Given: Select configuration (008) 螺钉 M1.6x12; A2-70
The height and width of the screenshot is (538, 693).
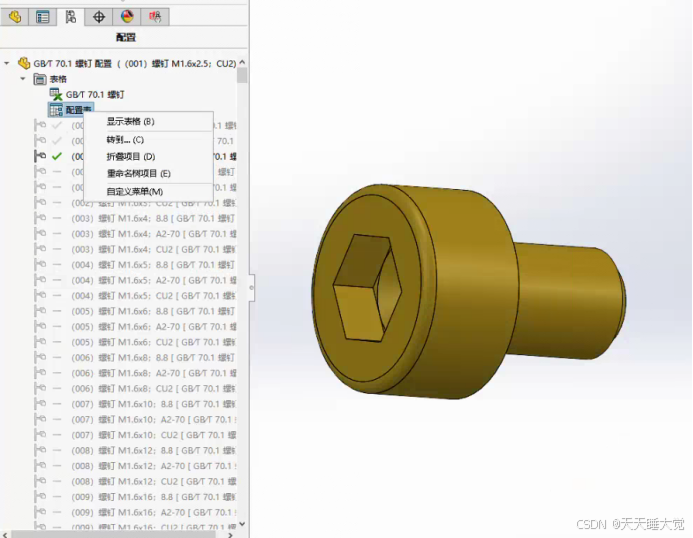Looking at the screenshot, I should click(x=154, y=466).
